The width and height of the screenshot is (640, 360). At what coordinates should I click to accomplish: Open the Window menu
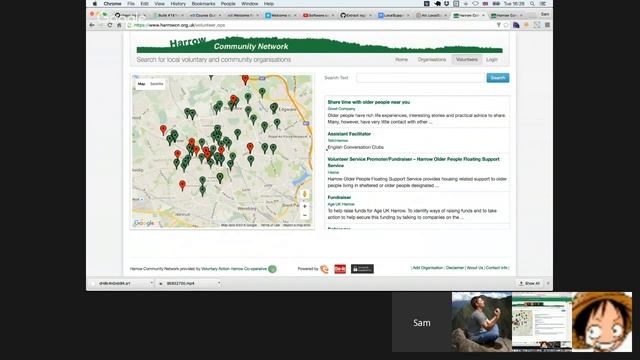[249, 4]
